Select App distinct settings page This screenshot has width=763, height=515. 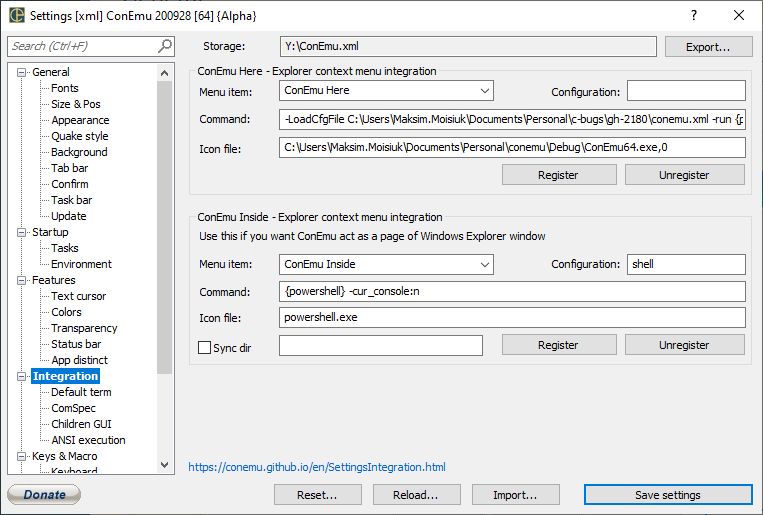click(79, 360)
